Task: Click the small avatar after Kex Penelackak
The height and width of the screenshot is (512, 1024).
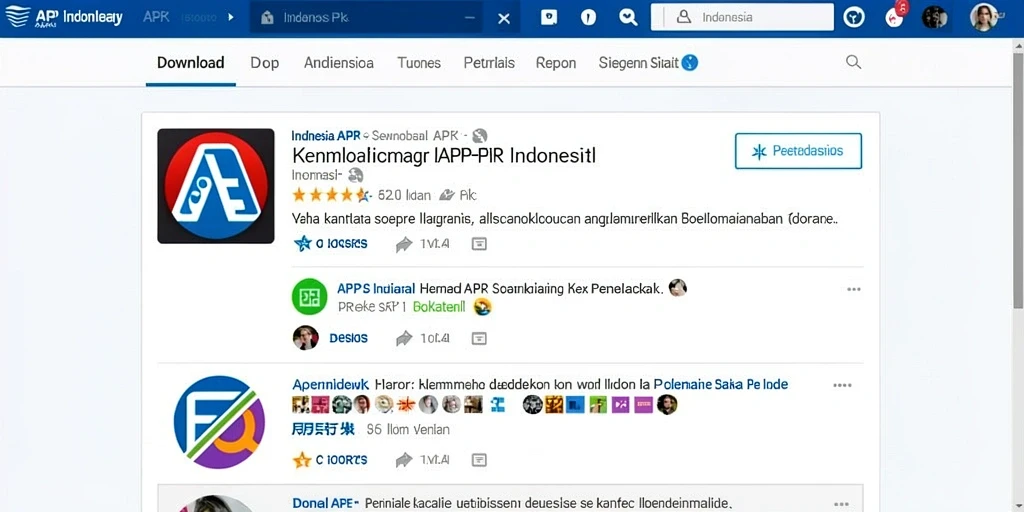Action: tap(678, 287)
